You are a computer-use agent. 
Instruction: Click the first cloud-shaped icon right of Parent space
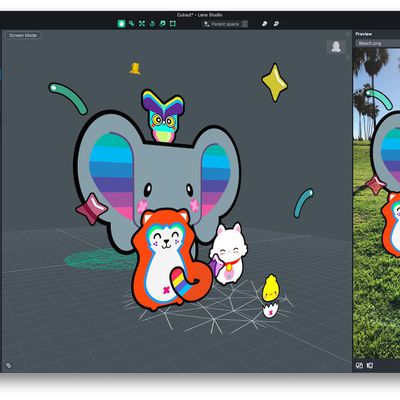click(264, 24)
